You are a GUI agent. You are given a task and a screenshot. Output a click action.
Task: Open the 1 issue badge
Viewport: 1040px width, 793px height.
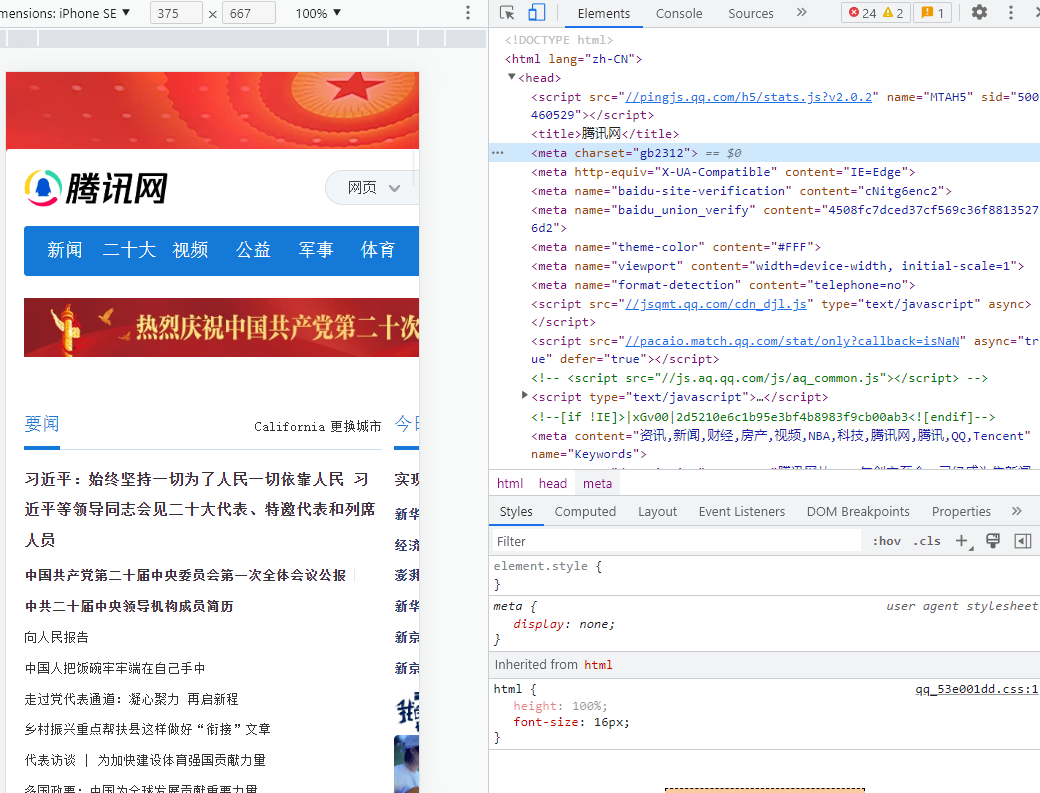coord(933,13)
